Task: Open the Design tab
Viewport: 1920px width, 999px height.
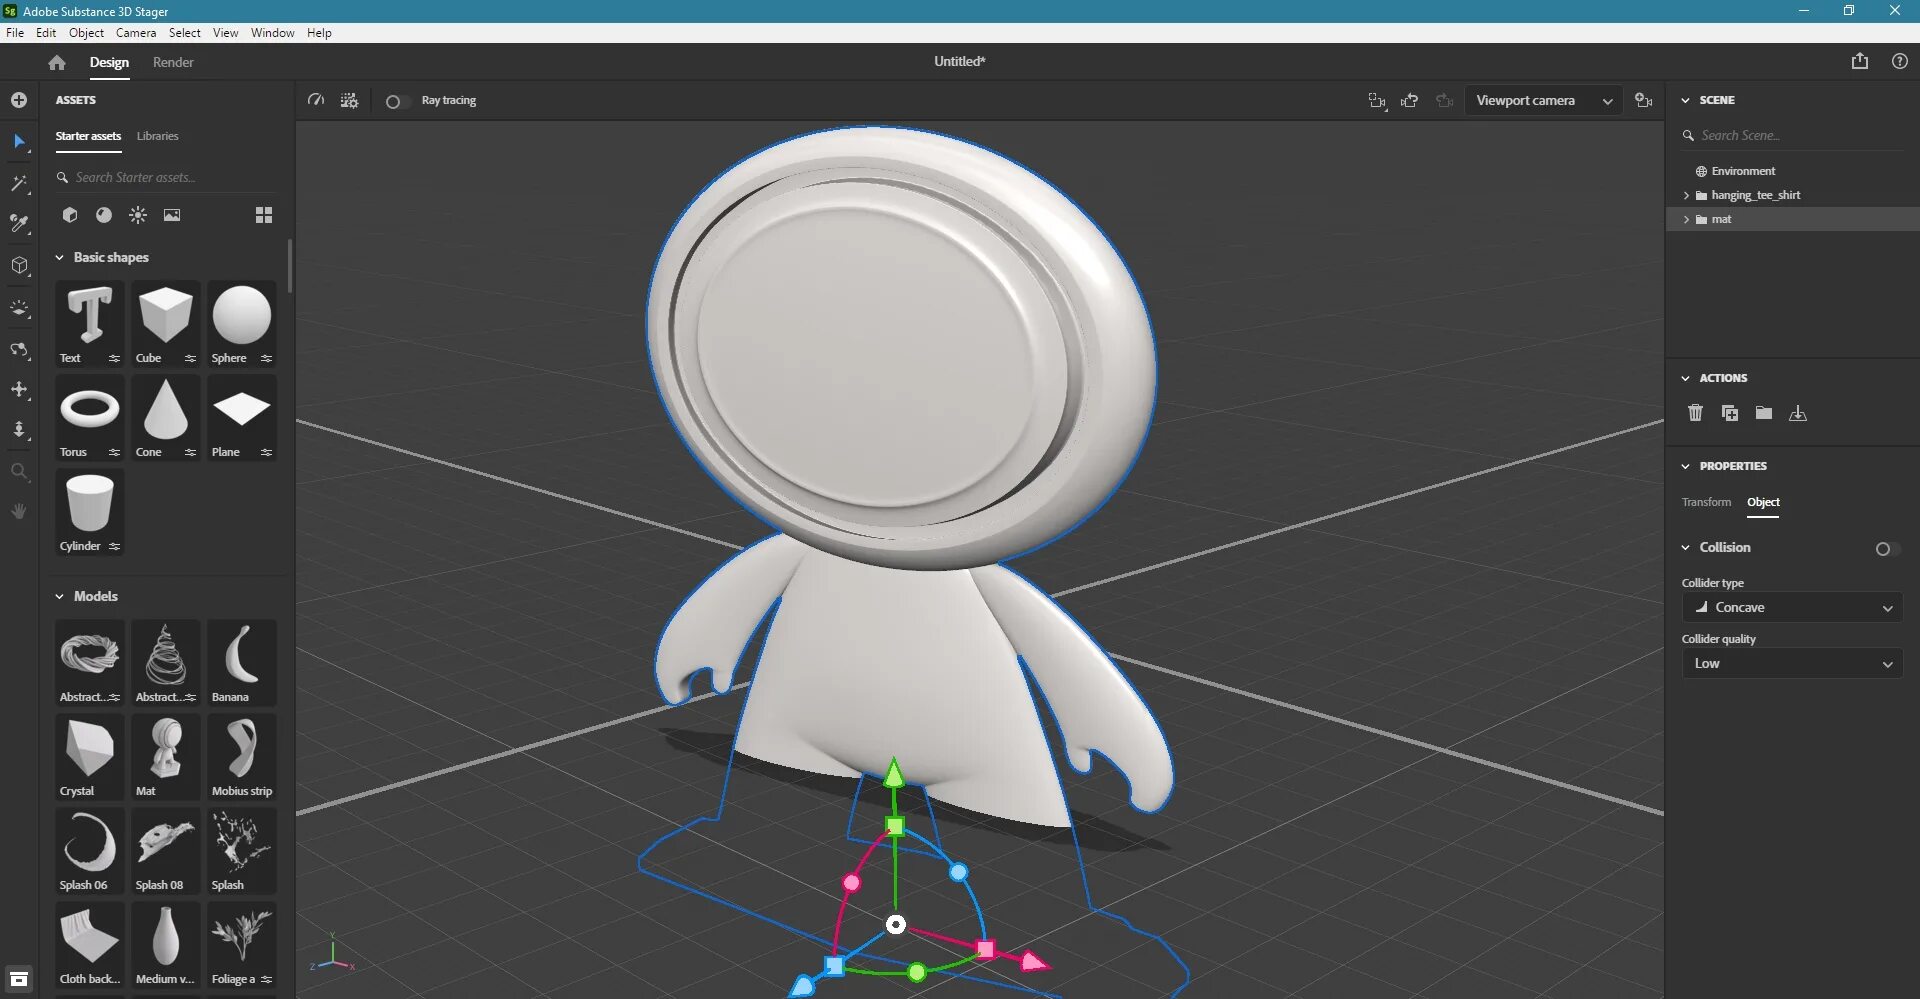Action: pyautogui.click(x=109, y=62)
